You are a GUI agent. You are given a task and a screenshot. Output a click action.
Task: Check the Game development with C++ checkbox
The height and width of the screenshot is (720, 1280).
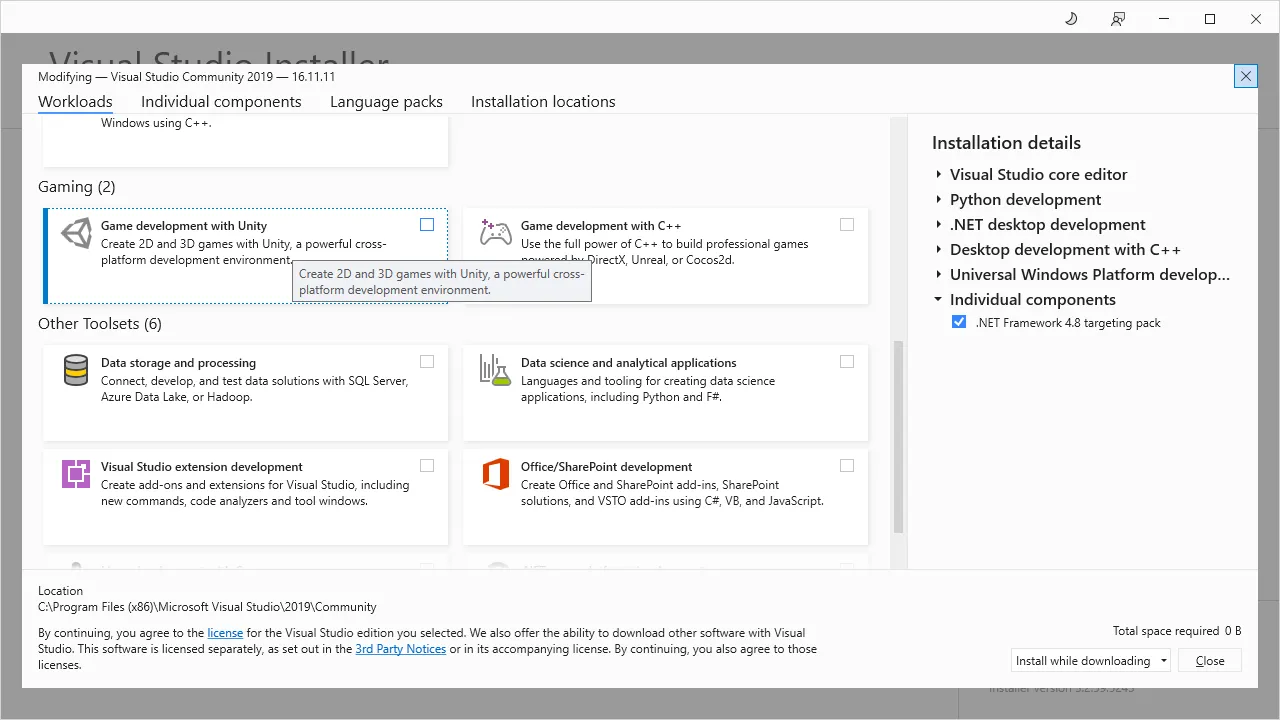847,225
